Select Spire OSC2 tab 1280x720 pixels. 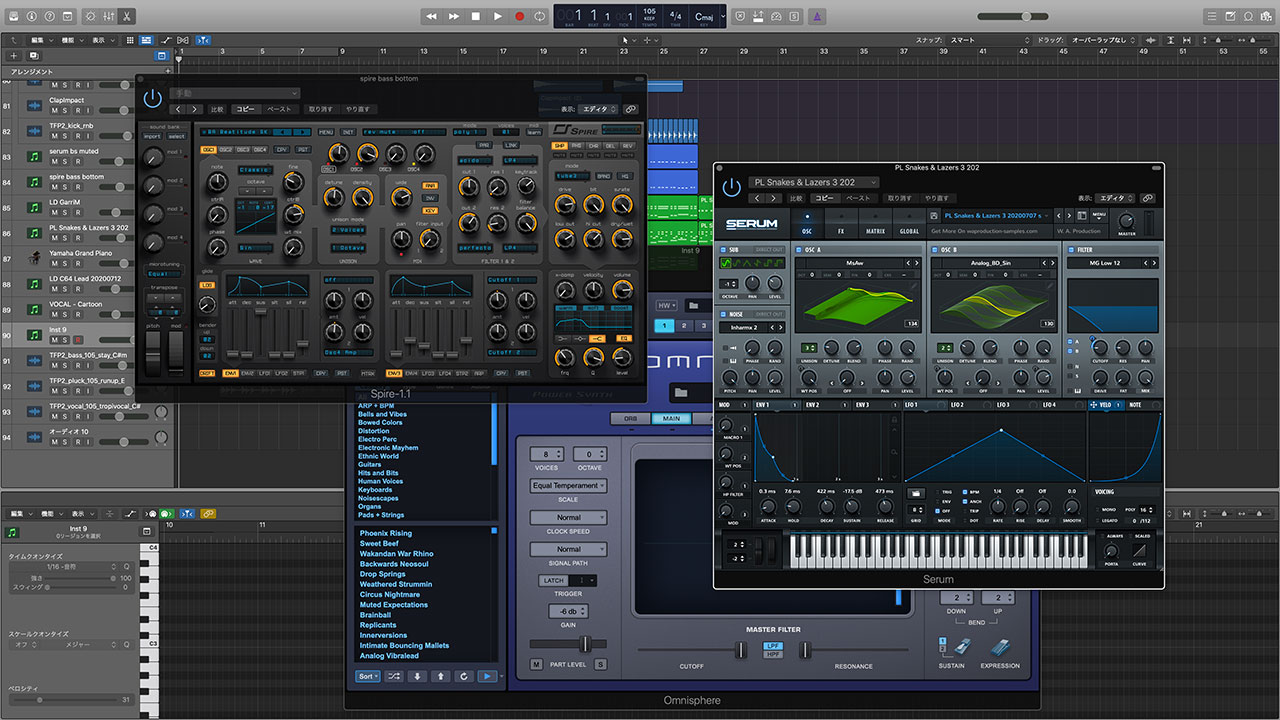[226, 149]
